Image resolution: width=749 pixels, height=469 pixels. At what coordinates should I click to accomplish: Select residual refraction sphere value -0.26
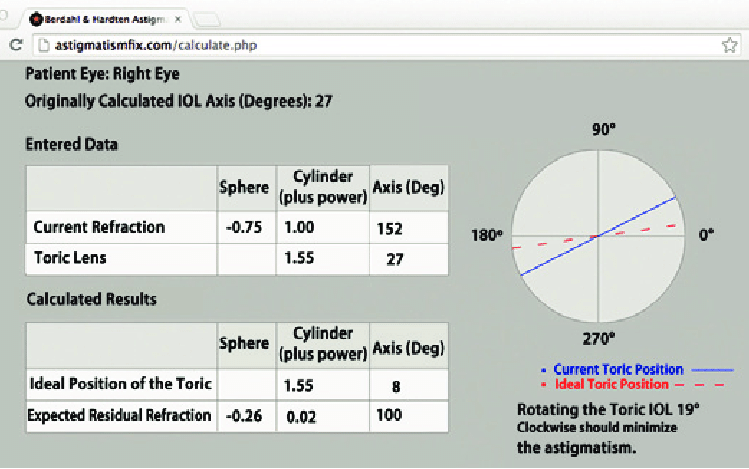coord(244,416)
